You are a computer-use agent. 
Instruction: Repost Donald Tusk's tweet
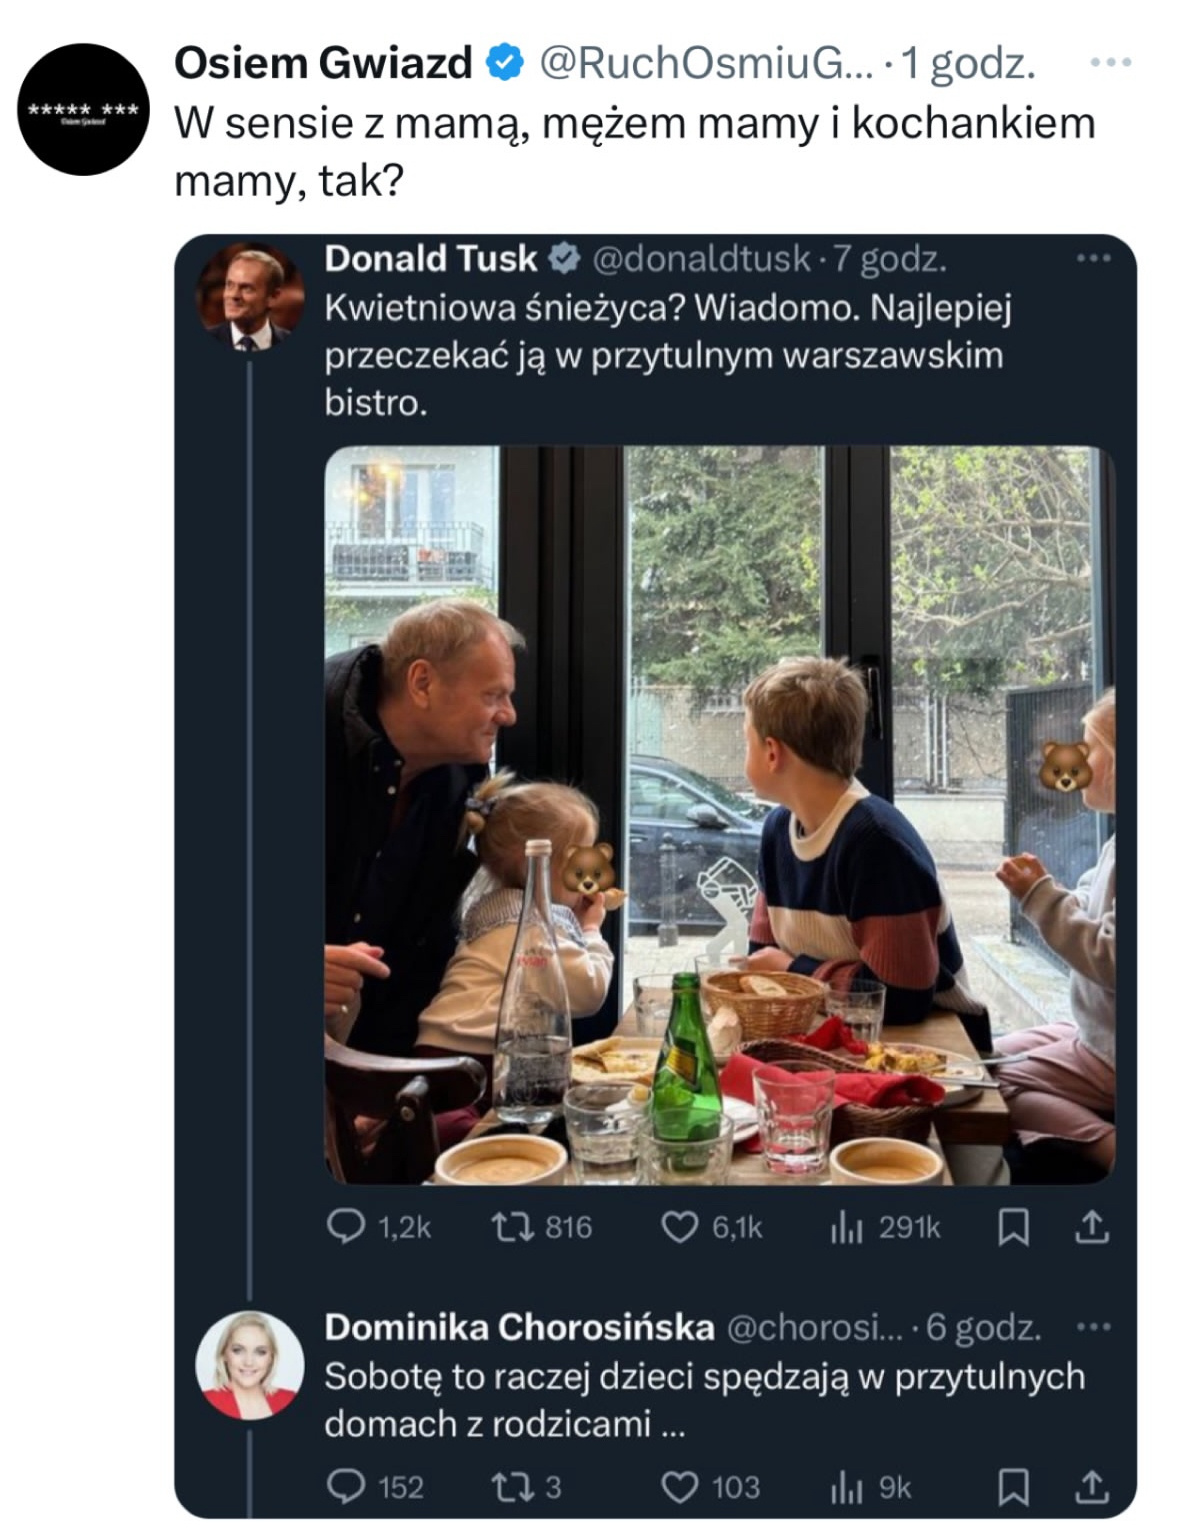coord(515,1227)
